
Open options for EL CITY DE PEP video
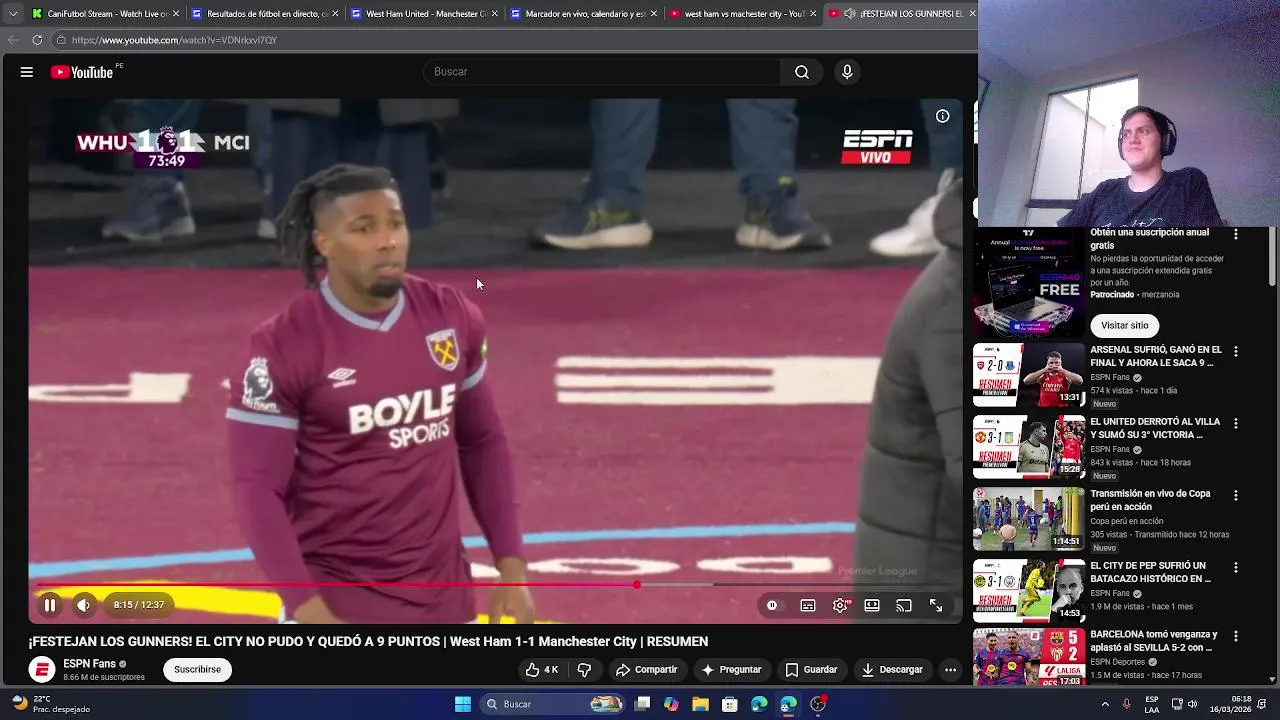tap(1236, 568)
